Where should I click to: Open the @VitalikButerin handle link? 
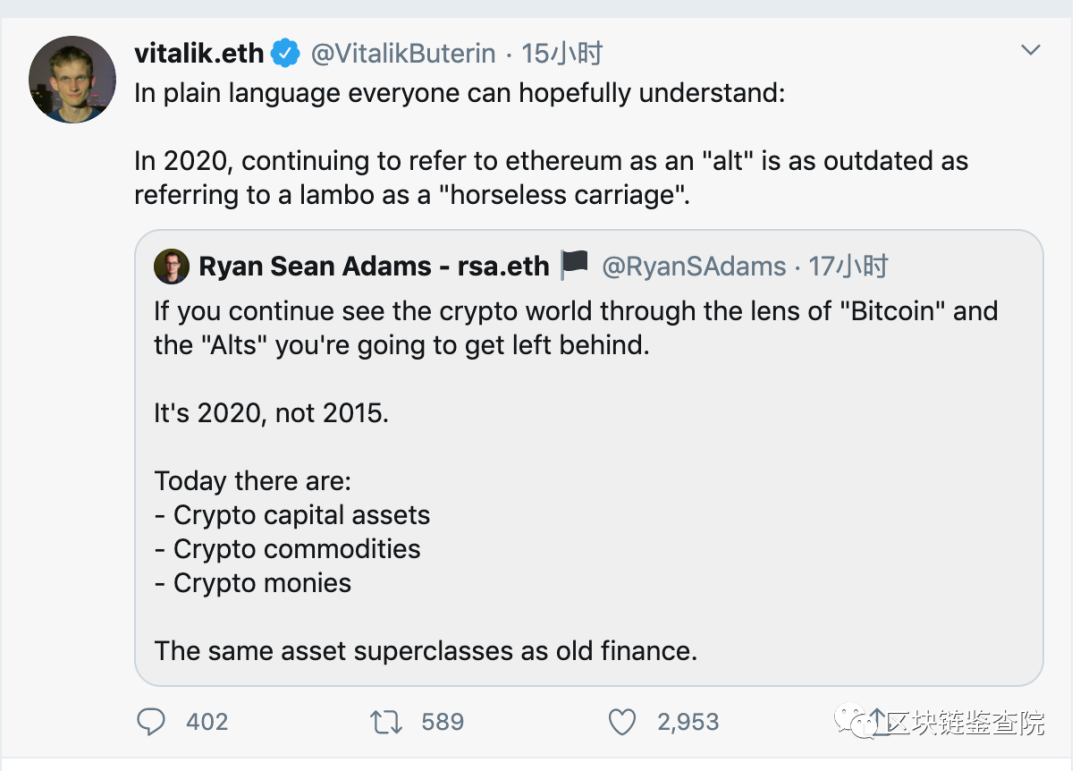tap(402, 53)
